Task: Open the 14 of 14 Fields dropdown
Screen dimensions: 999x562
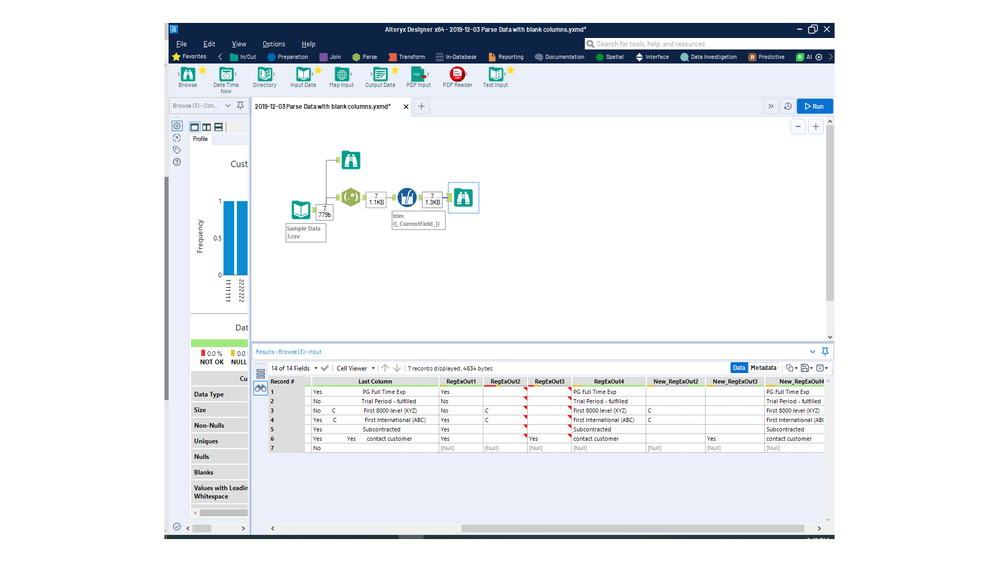Action: (294, 368)
